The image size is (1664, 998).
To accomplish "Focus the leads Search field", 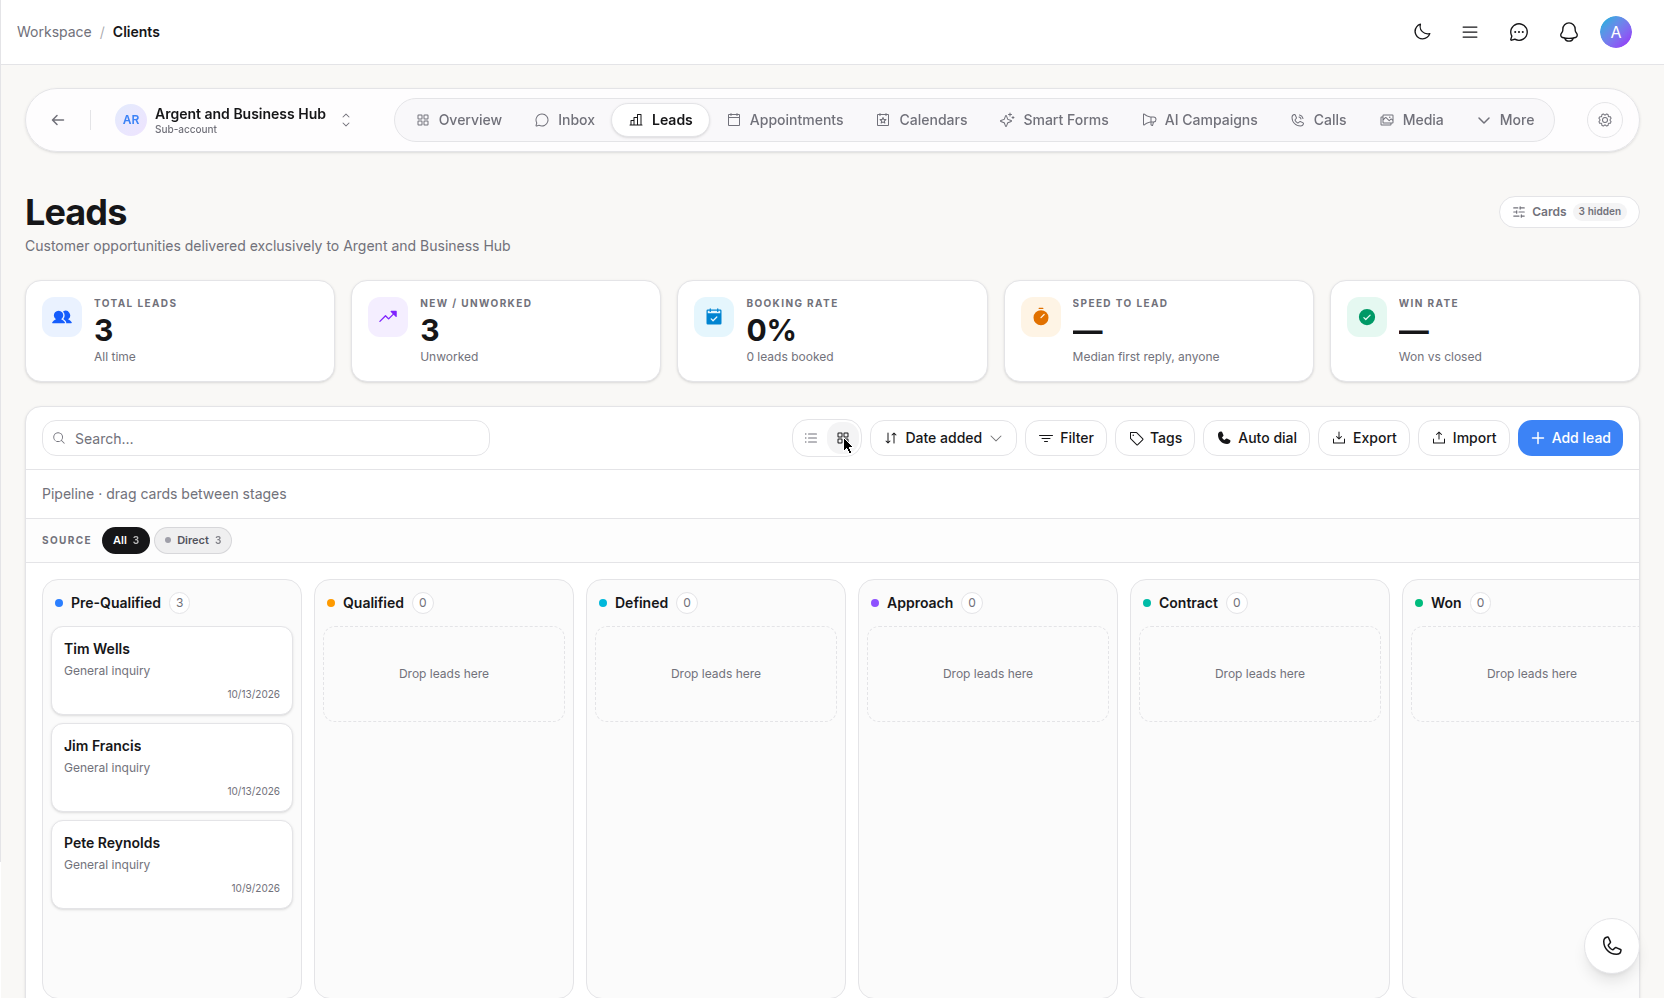I will point(266,438).
